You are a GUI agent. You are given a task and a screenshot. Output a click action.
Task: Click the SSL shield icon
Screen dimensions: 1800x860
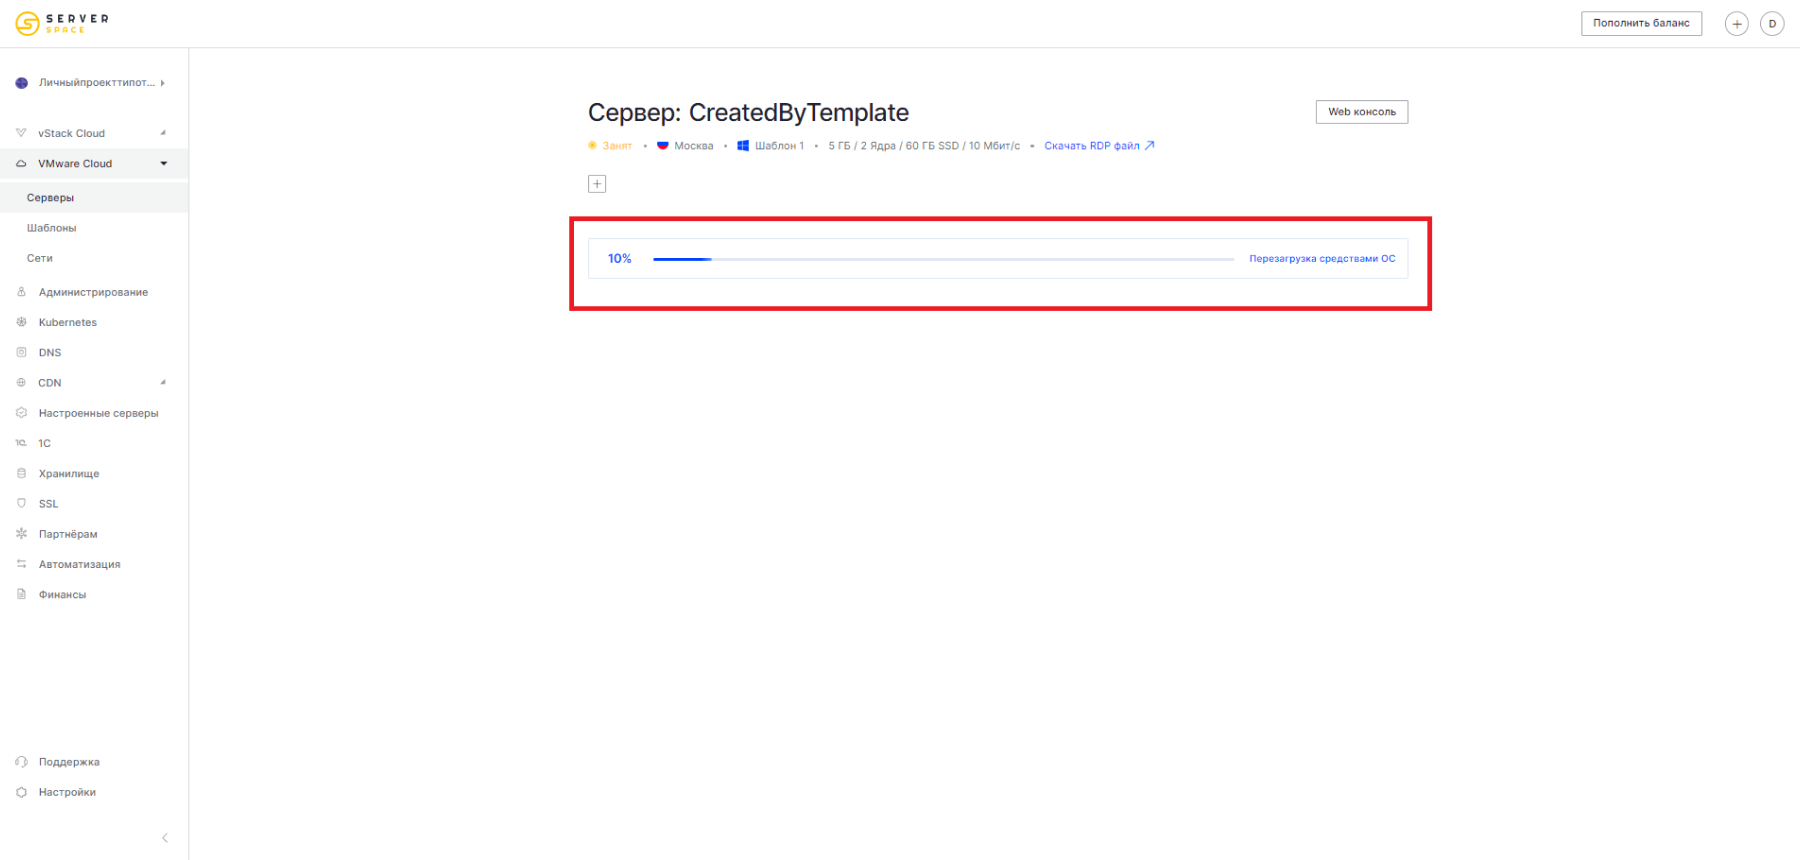[x=21, y=503]
